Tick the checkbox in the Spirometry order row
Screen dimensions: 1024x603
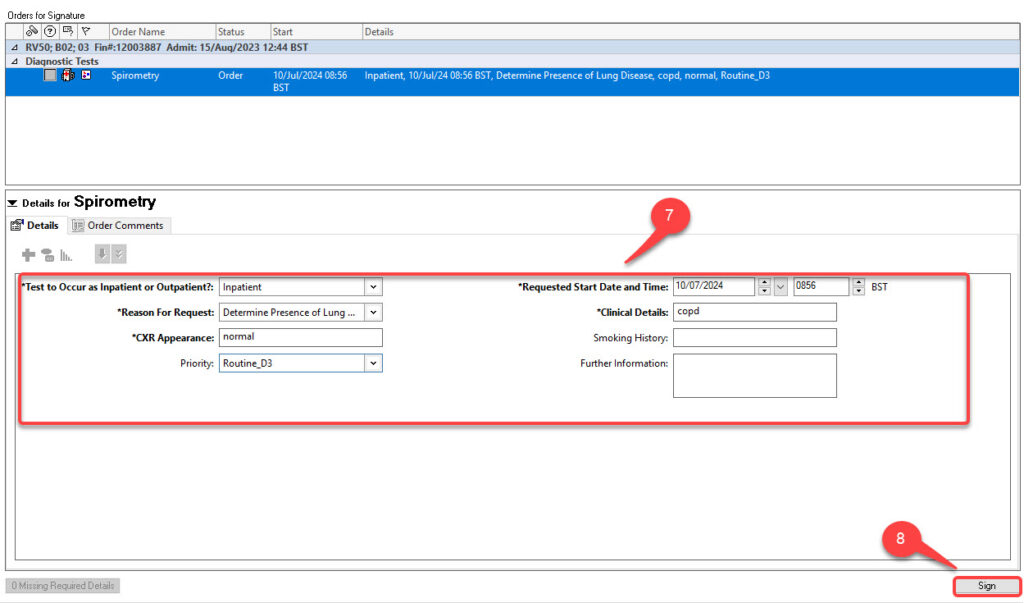click(x=50, y=76)
